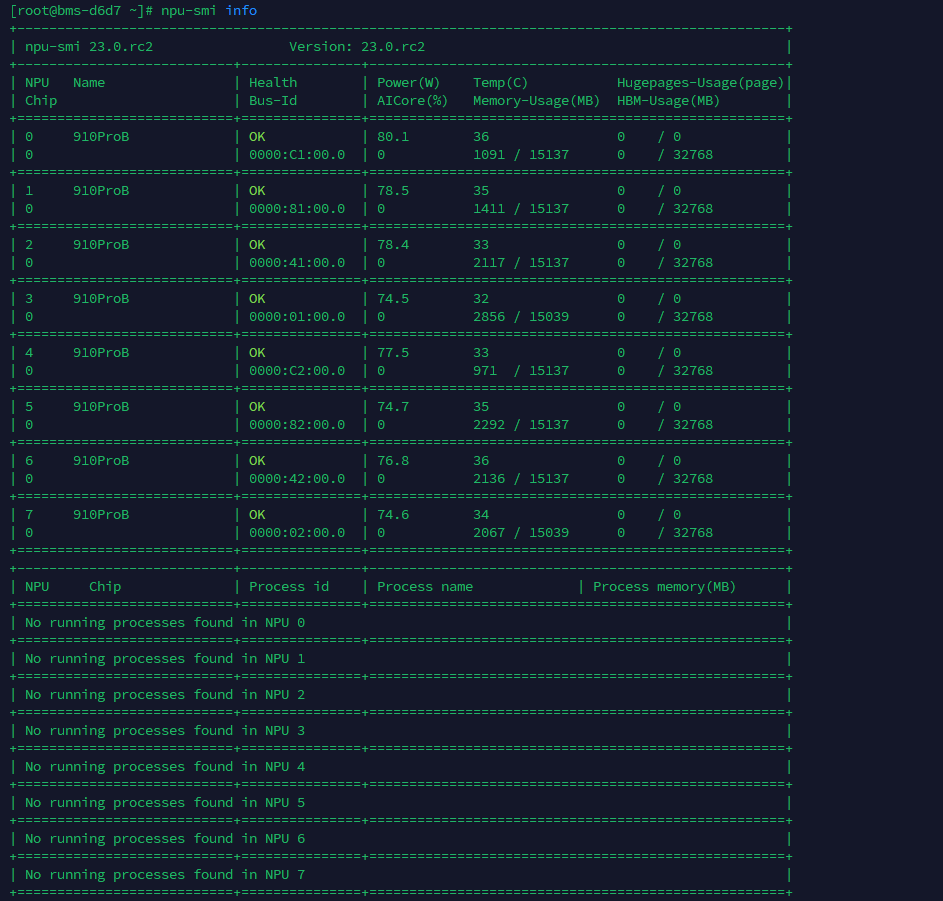Viewport: 943px width, 901px height.
Task: Click the 'Process memory(MB)' header
Action: [665, 587]
